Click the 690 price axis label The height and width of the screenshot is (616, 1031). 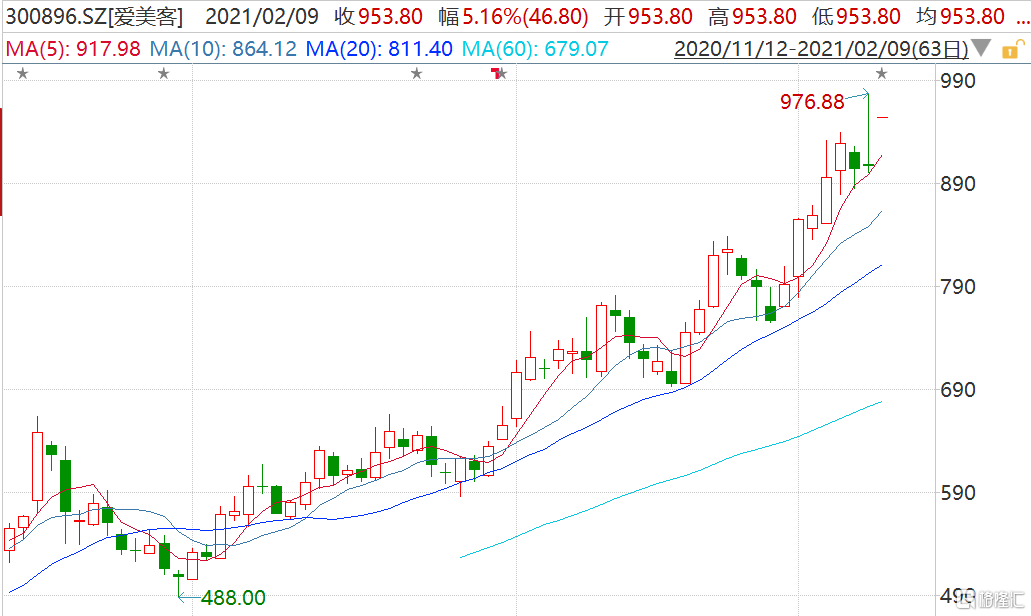pyautogui.click(x=958, y=390)
